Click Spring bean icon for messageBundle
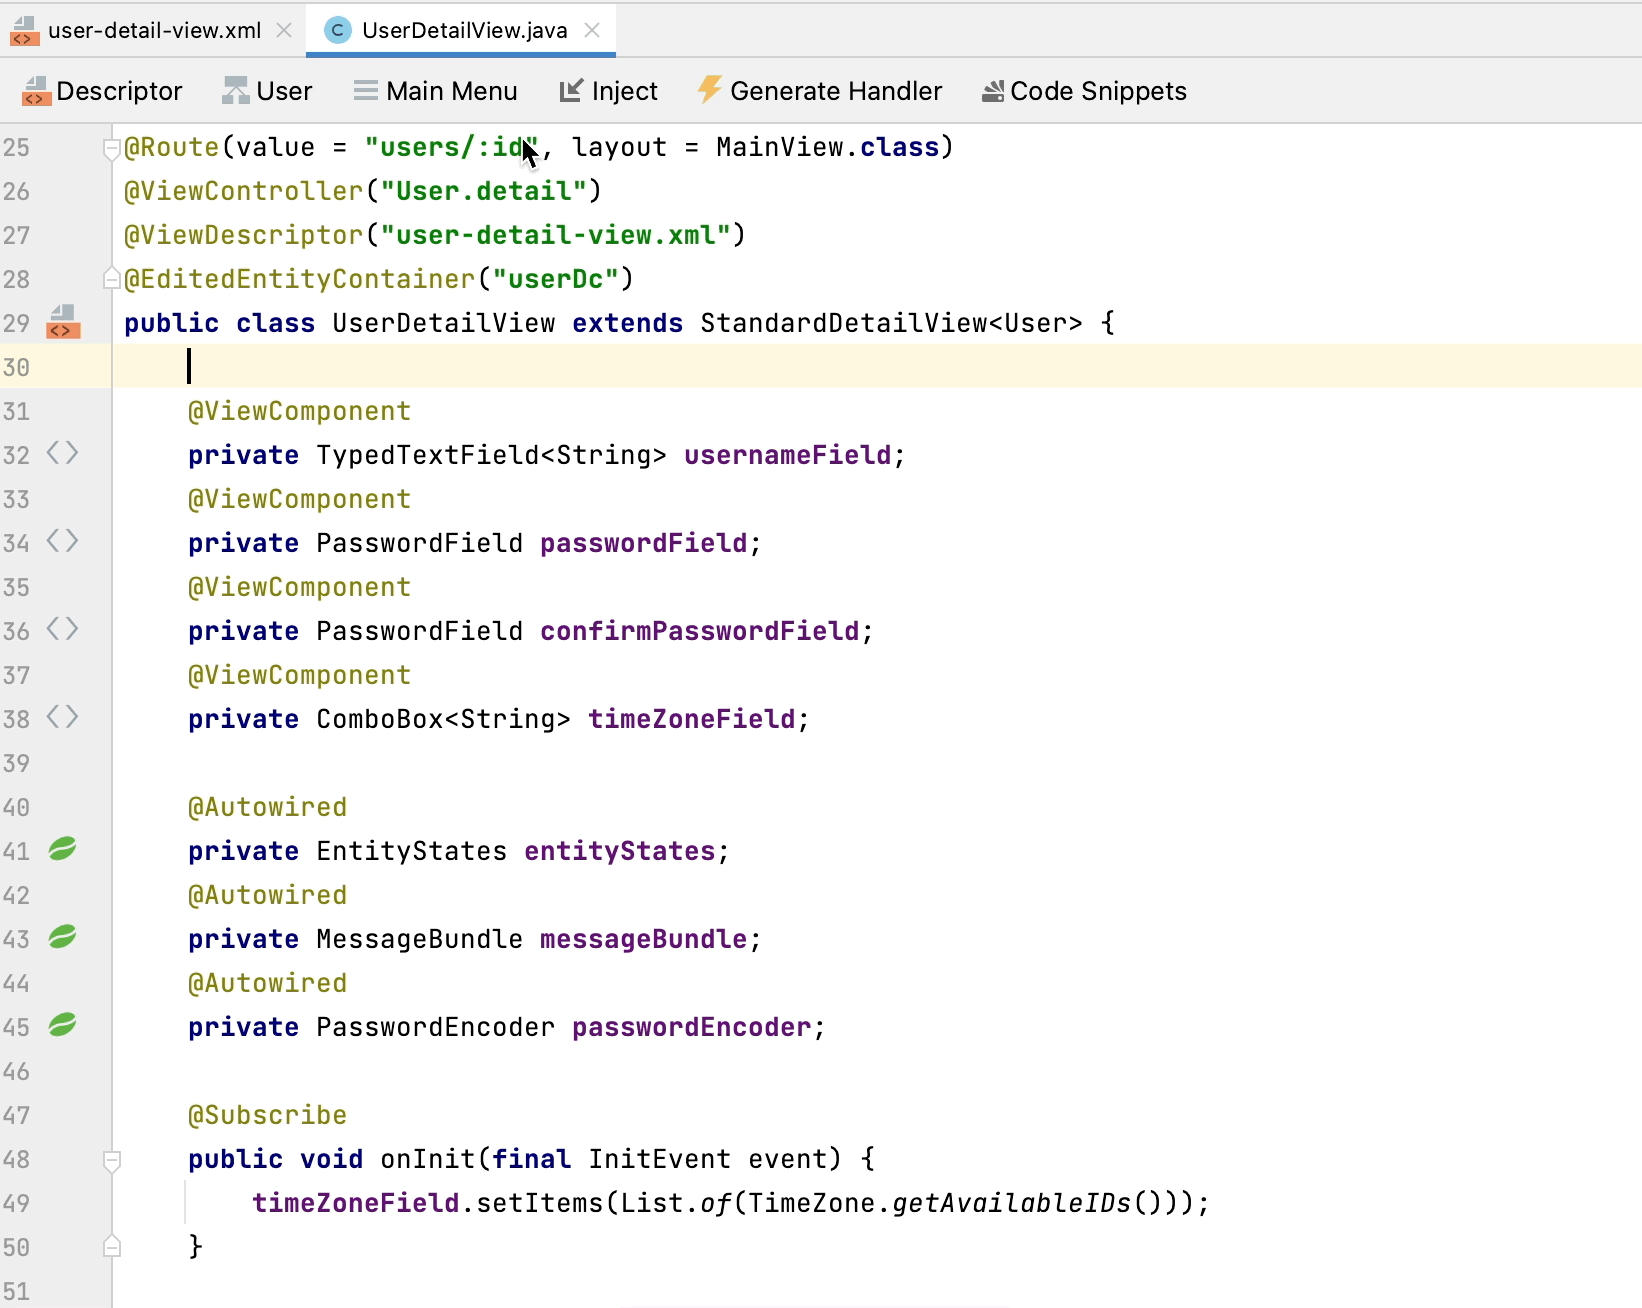Viewport: 1642px width, 1308px height. pyautogui.click(x=62, y=938)
